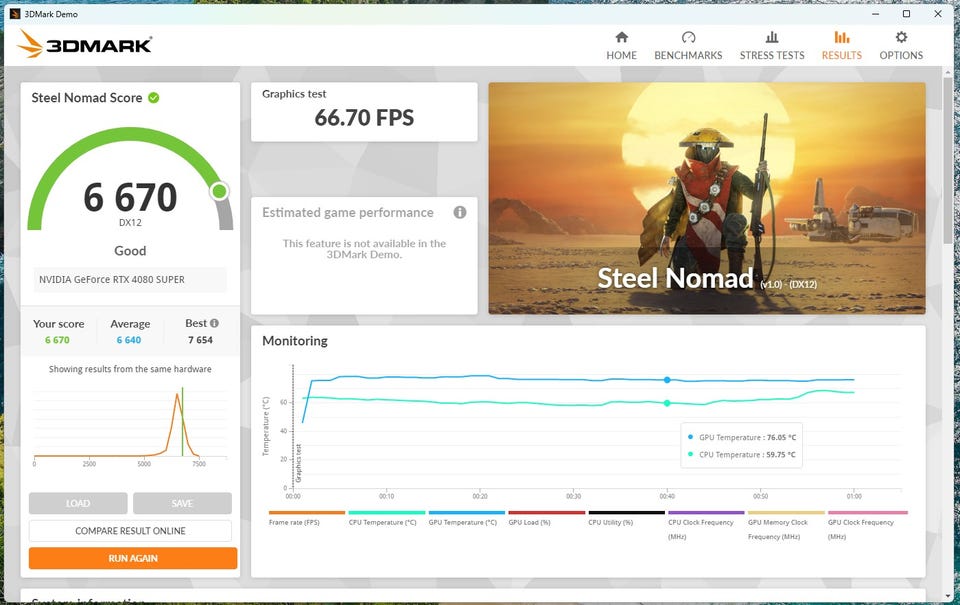The width and height of the screenshot is (960, 605).
Task: Click the 3DMark logo
Action: click(84, 44)
